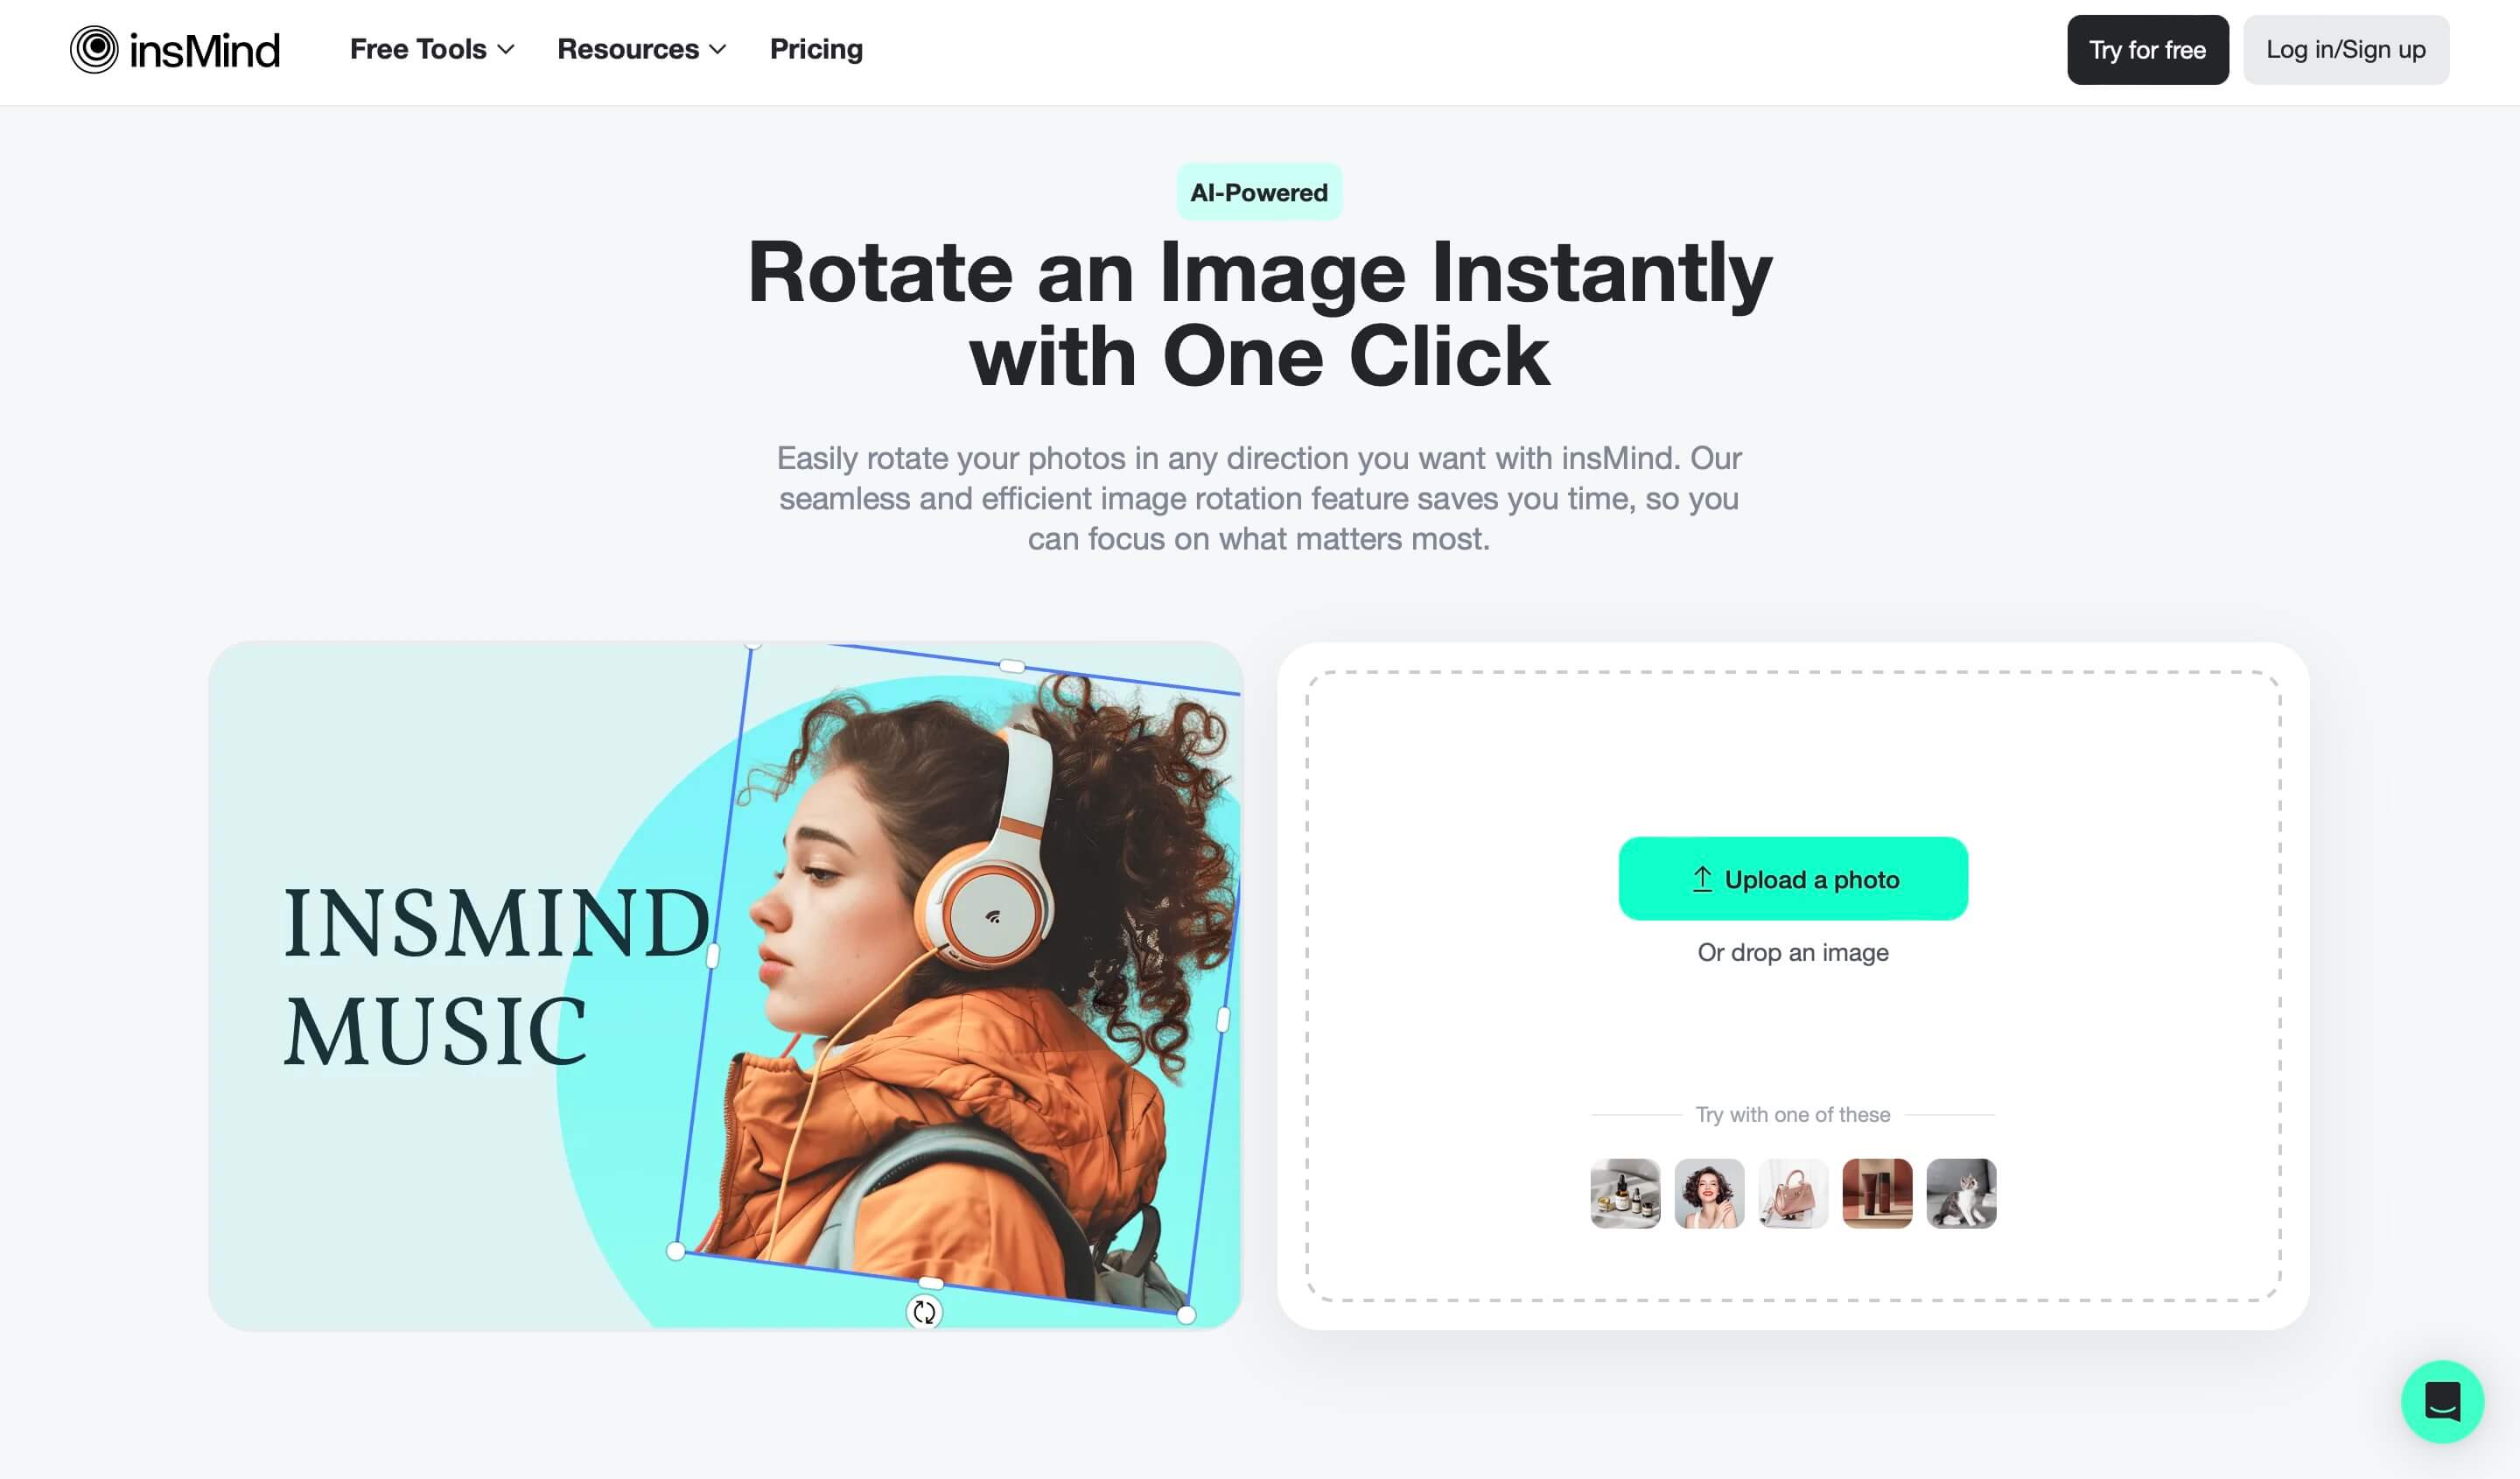Image resolution: width=2520 pixels, height=1479 pixels.
Task: Expand the Resources dropdown menu
Action: point(642,47)
